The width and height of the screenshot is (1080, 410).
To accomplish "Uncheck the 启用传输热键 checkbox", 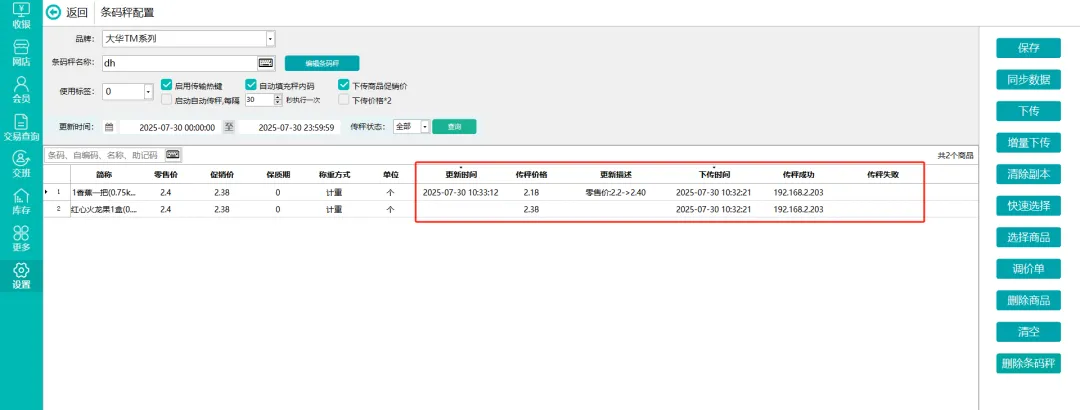I will tap(166, 86).
